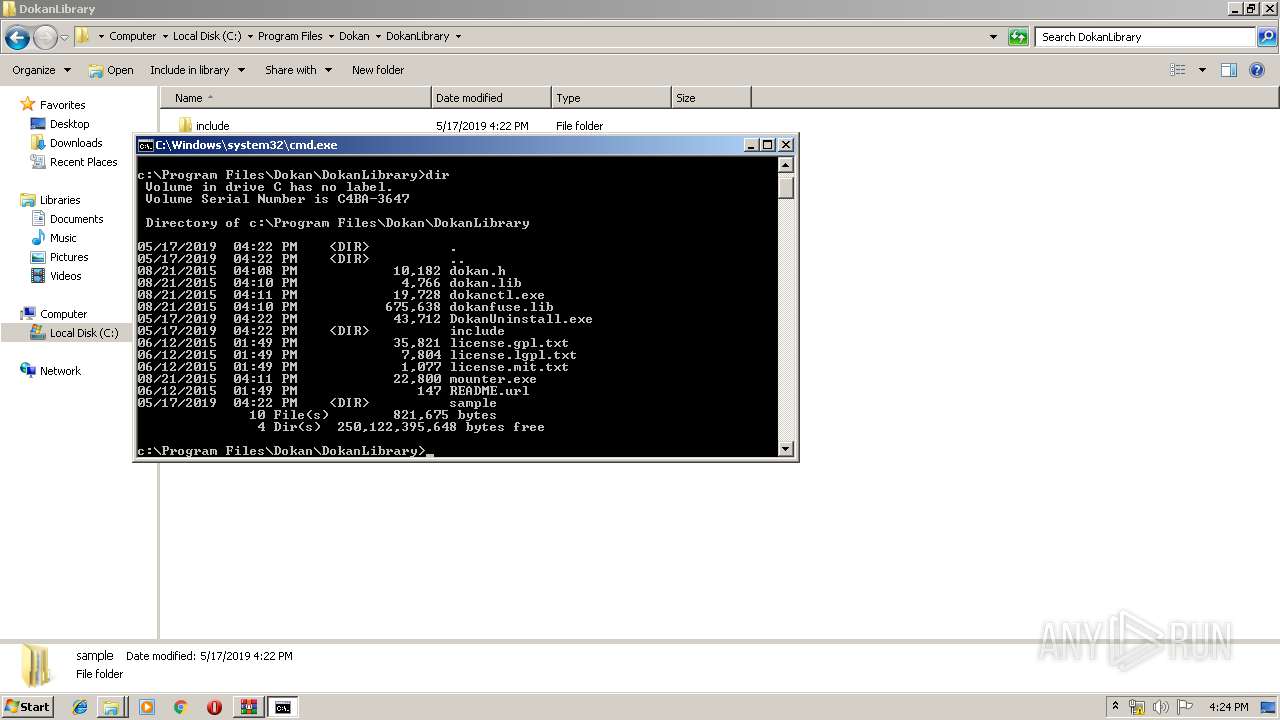Image resolution: width=1280 pixels, height=720 pixels.
Task: Launch Internet Explorer from the taskbar
Action: pyautogui.click(x=80, y=707)
